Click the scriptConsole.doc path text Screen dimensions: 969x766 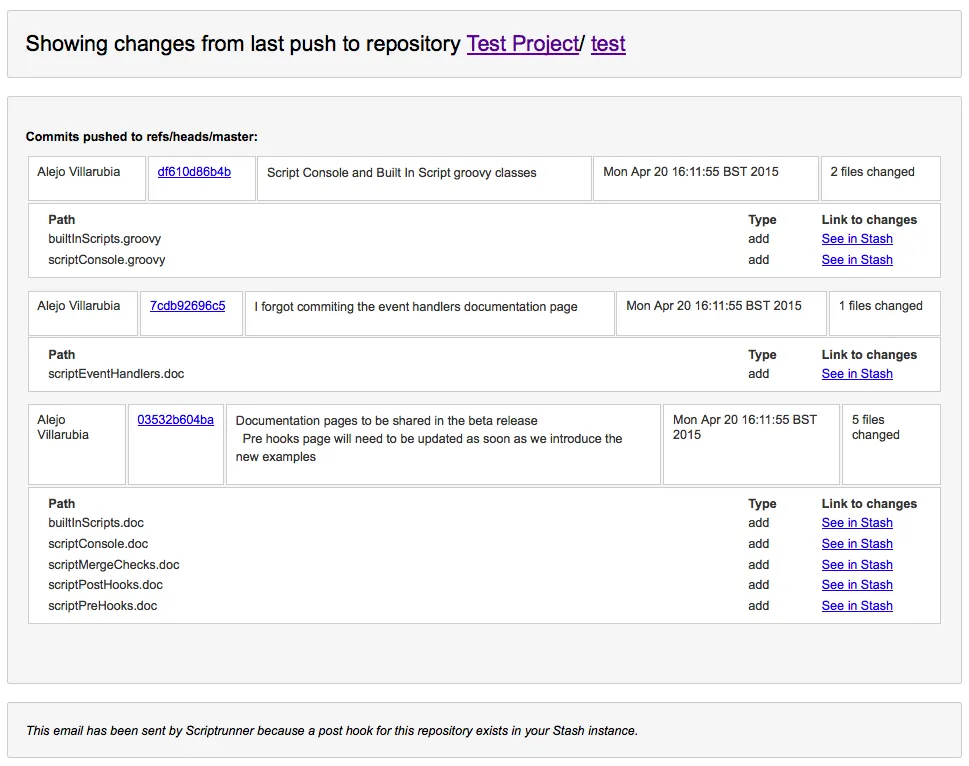click(x=98, y=544)
